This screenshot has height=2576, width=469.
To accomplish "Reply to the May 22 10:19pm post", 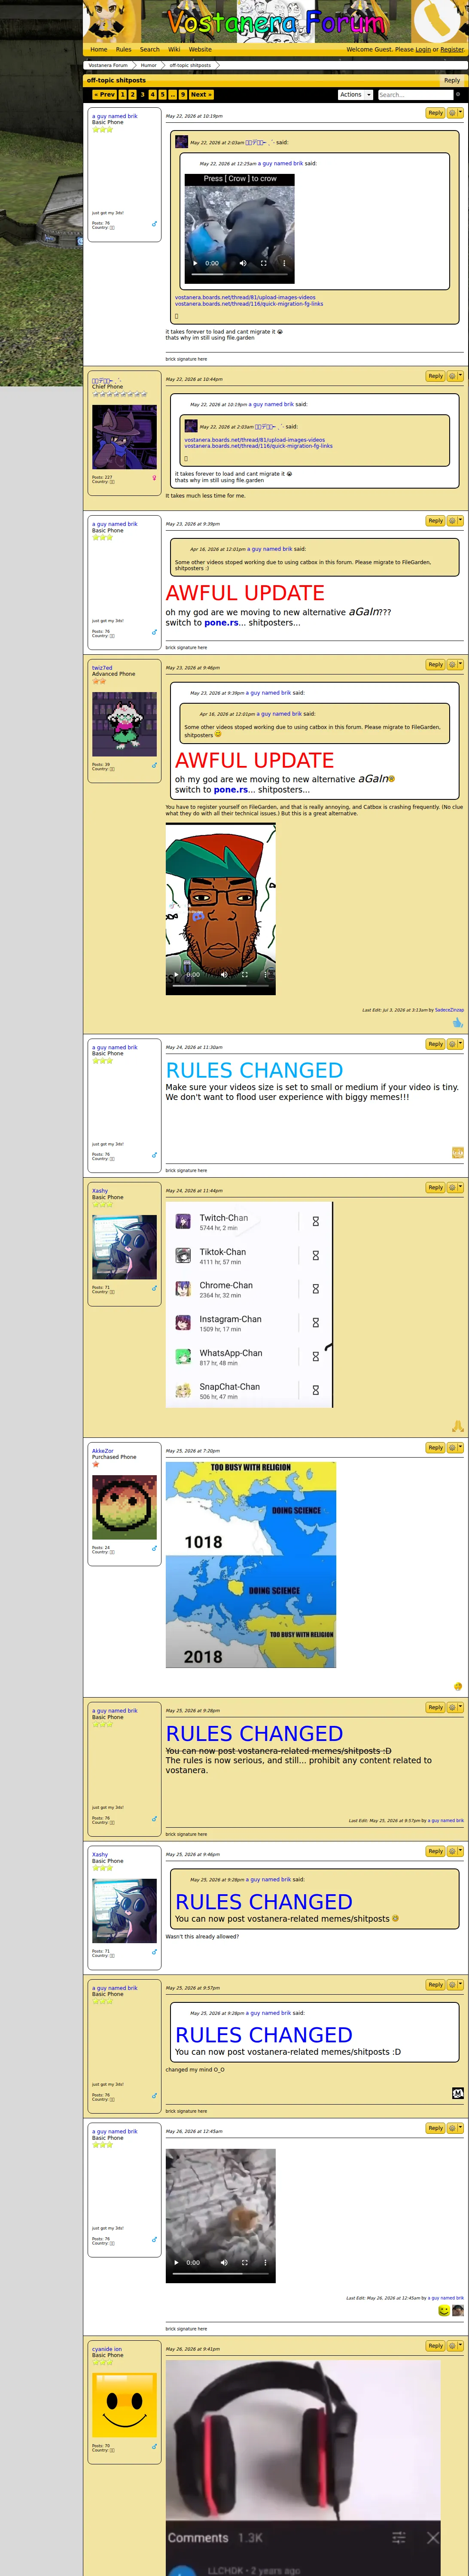I will click(x=435, y=113).
